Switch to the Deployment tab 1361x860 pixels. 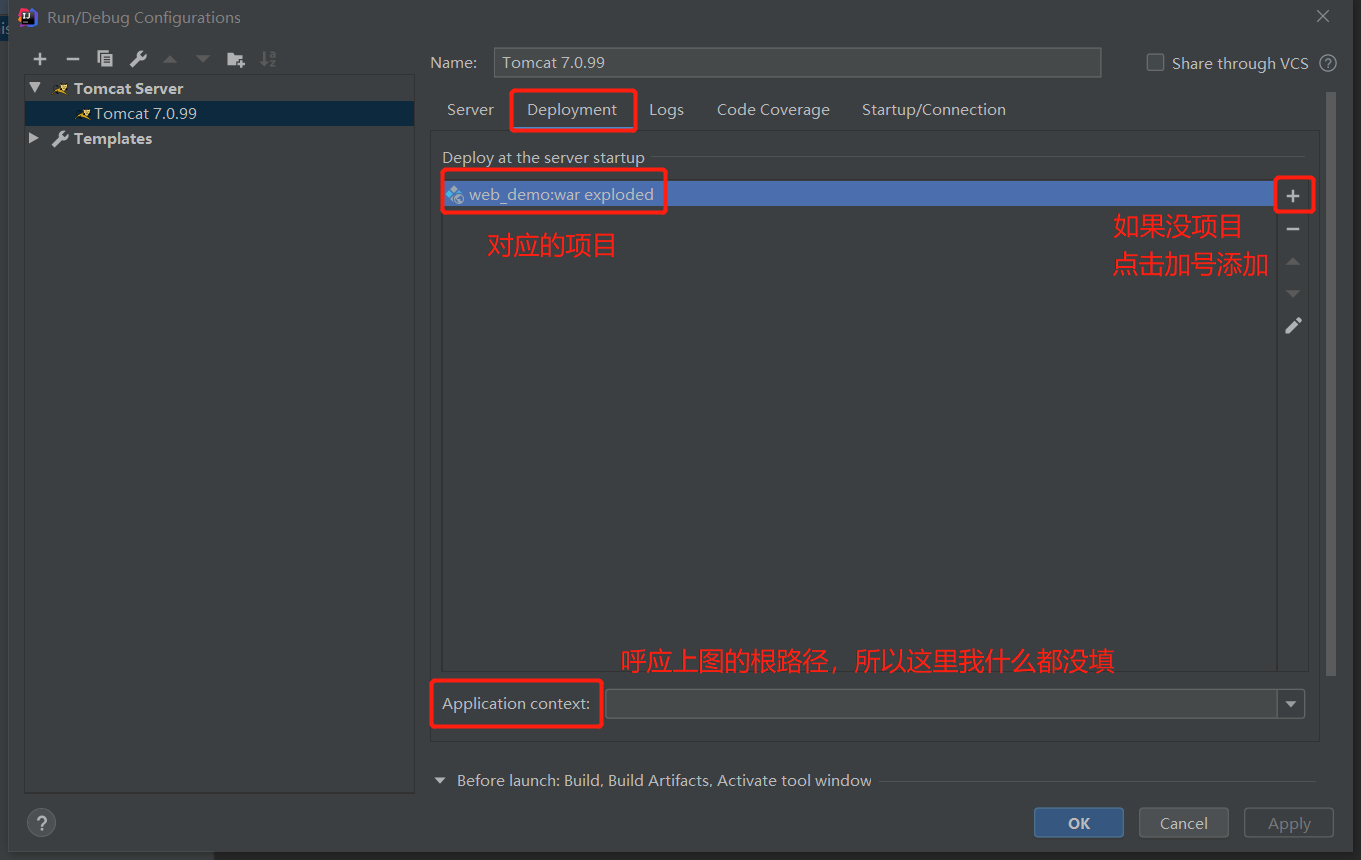[572, 110]
